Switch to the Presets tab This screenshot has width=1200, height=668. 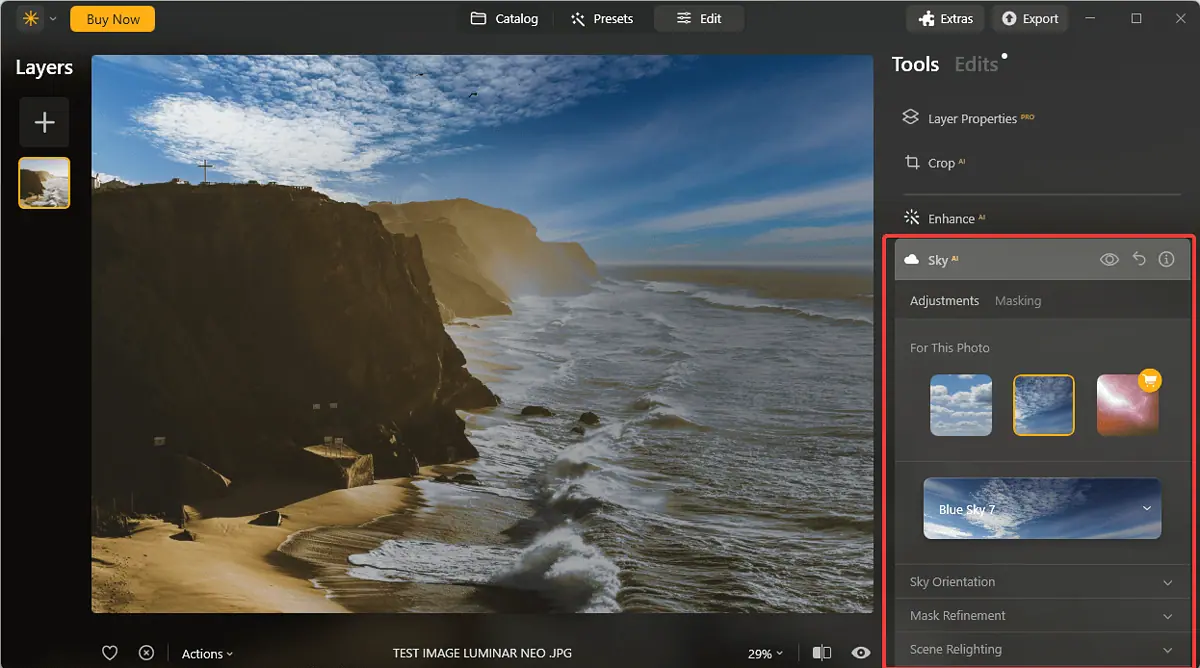tap(602, 18)
